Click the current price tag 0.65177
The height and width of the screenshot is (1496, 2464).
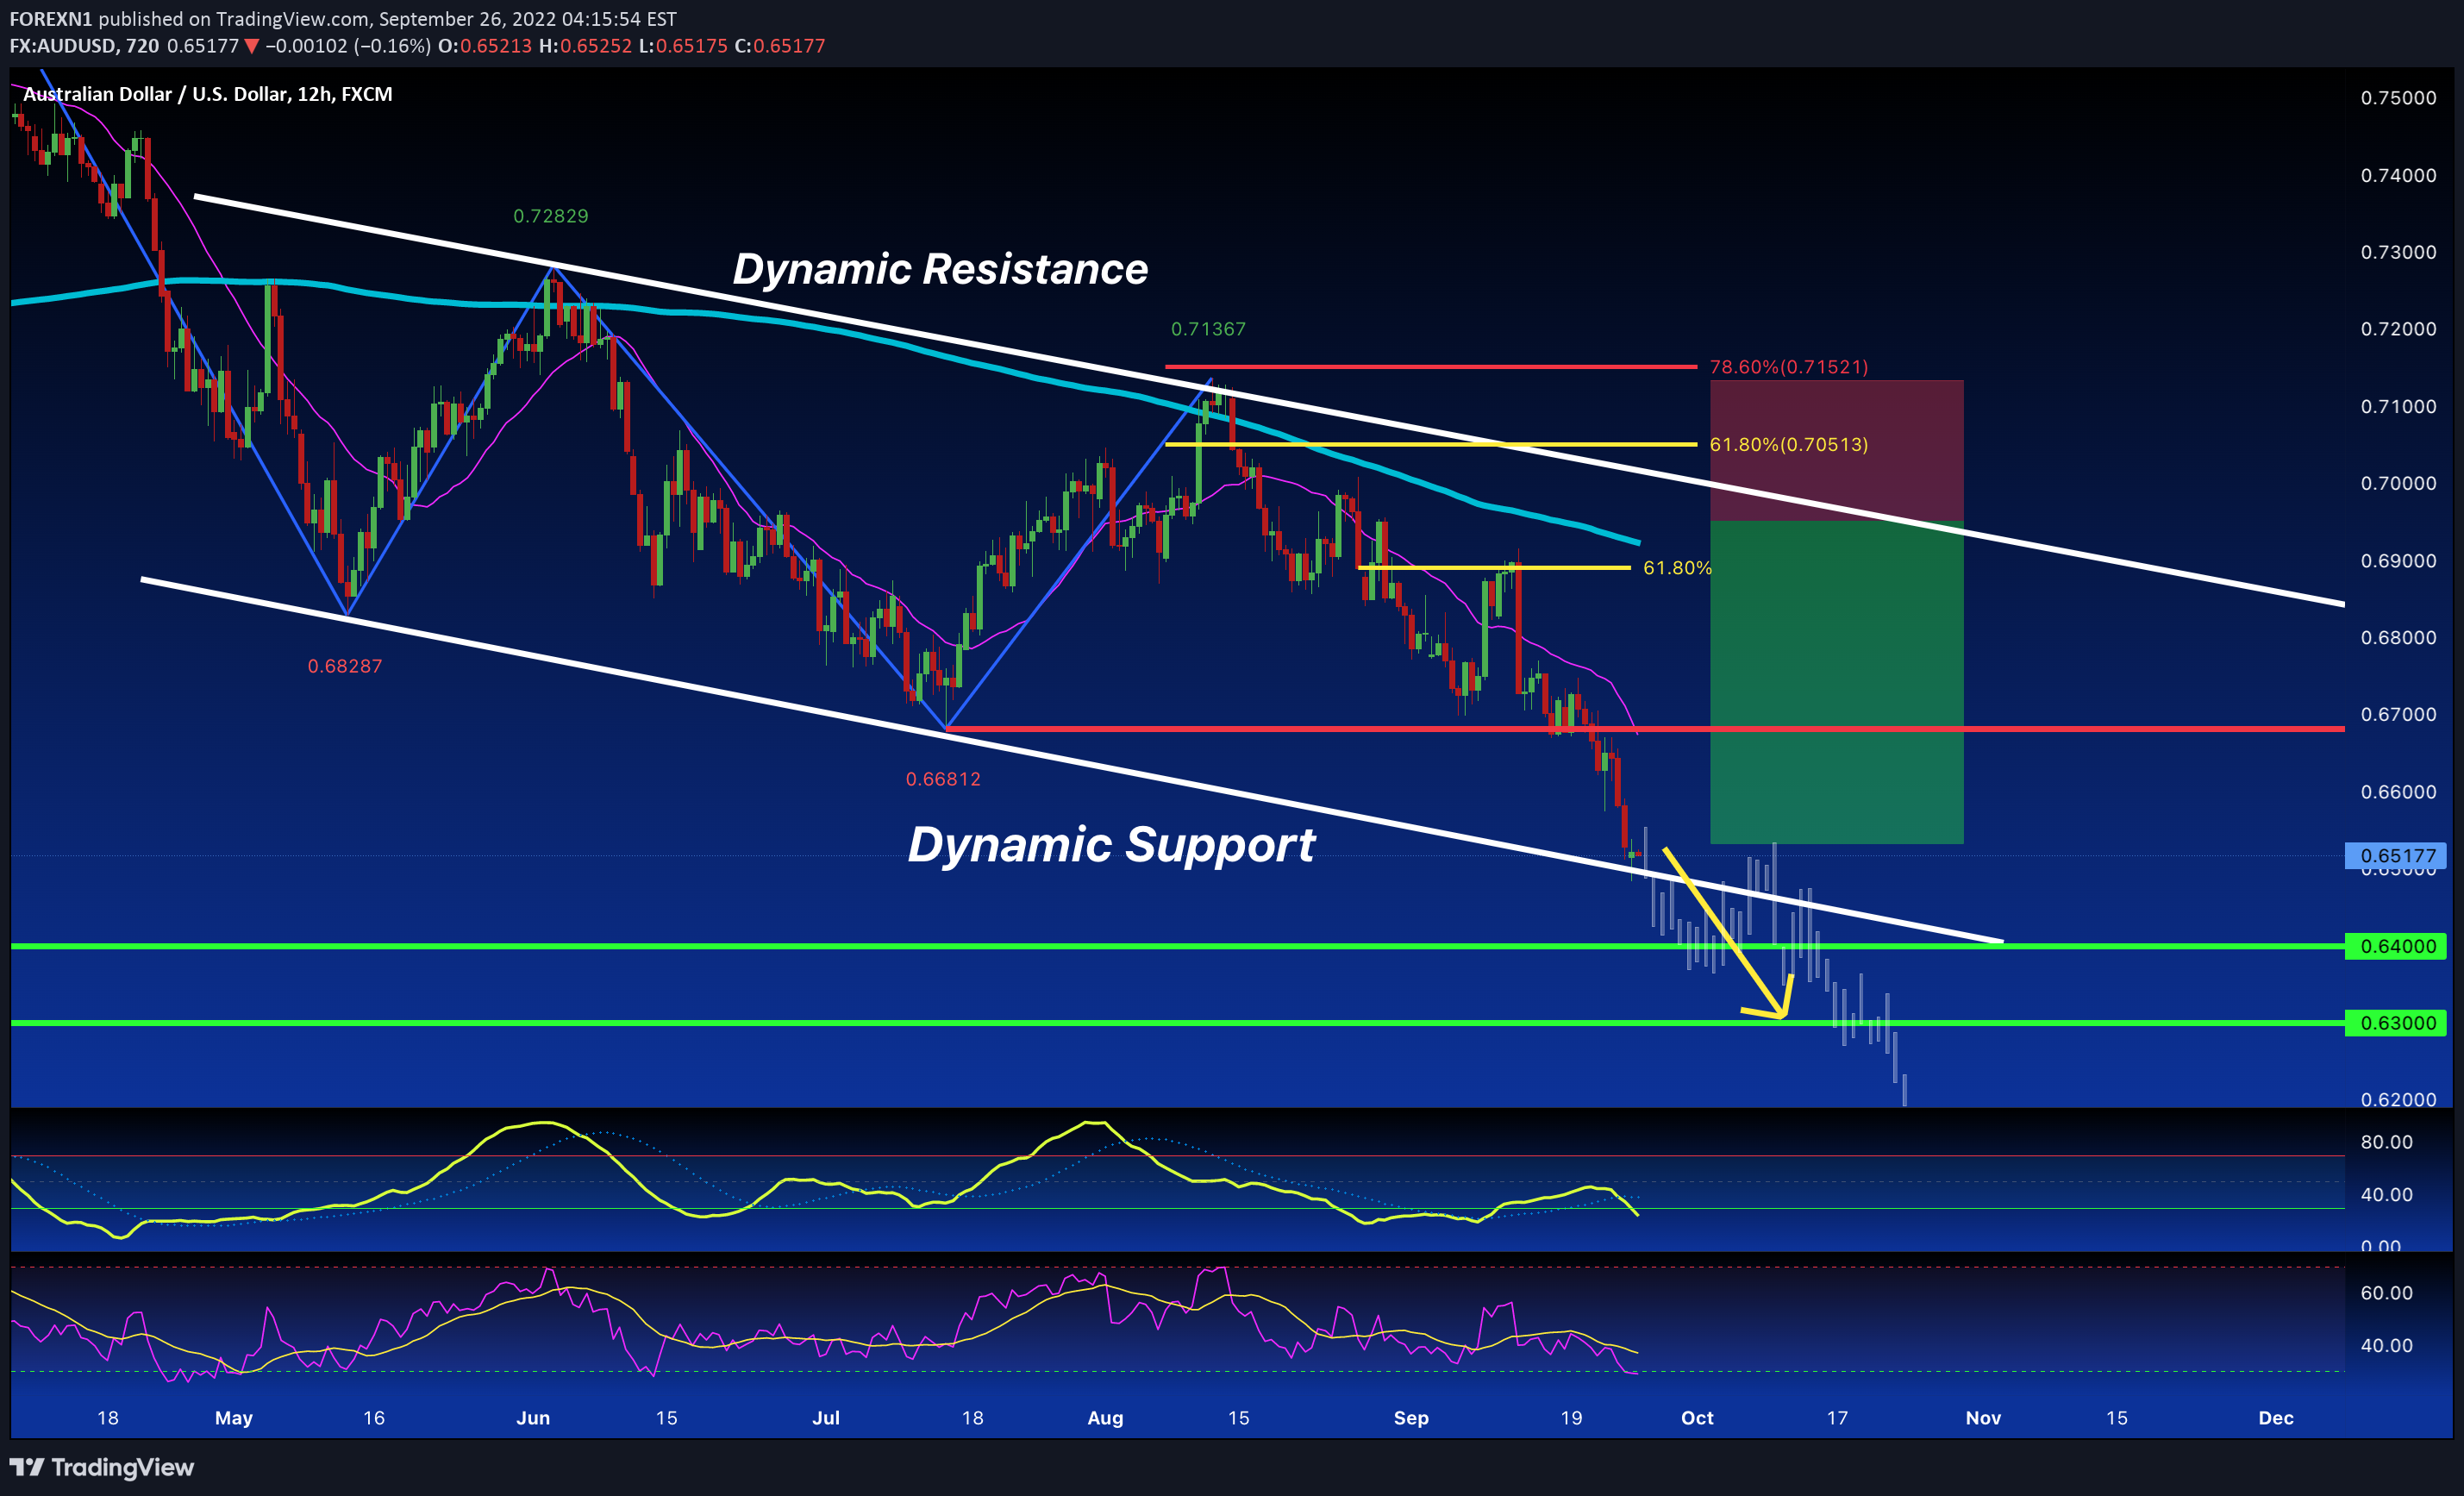(2396, 856)
